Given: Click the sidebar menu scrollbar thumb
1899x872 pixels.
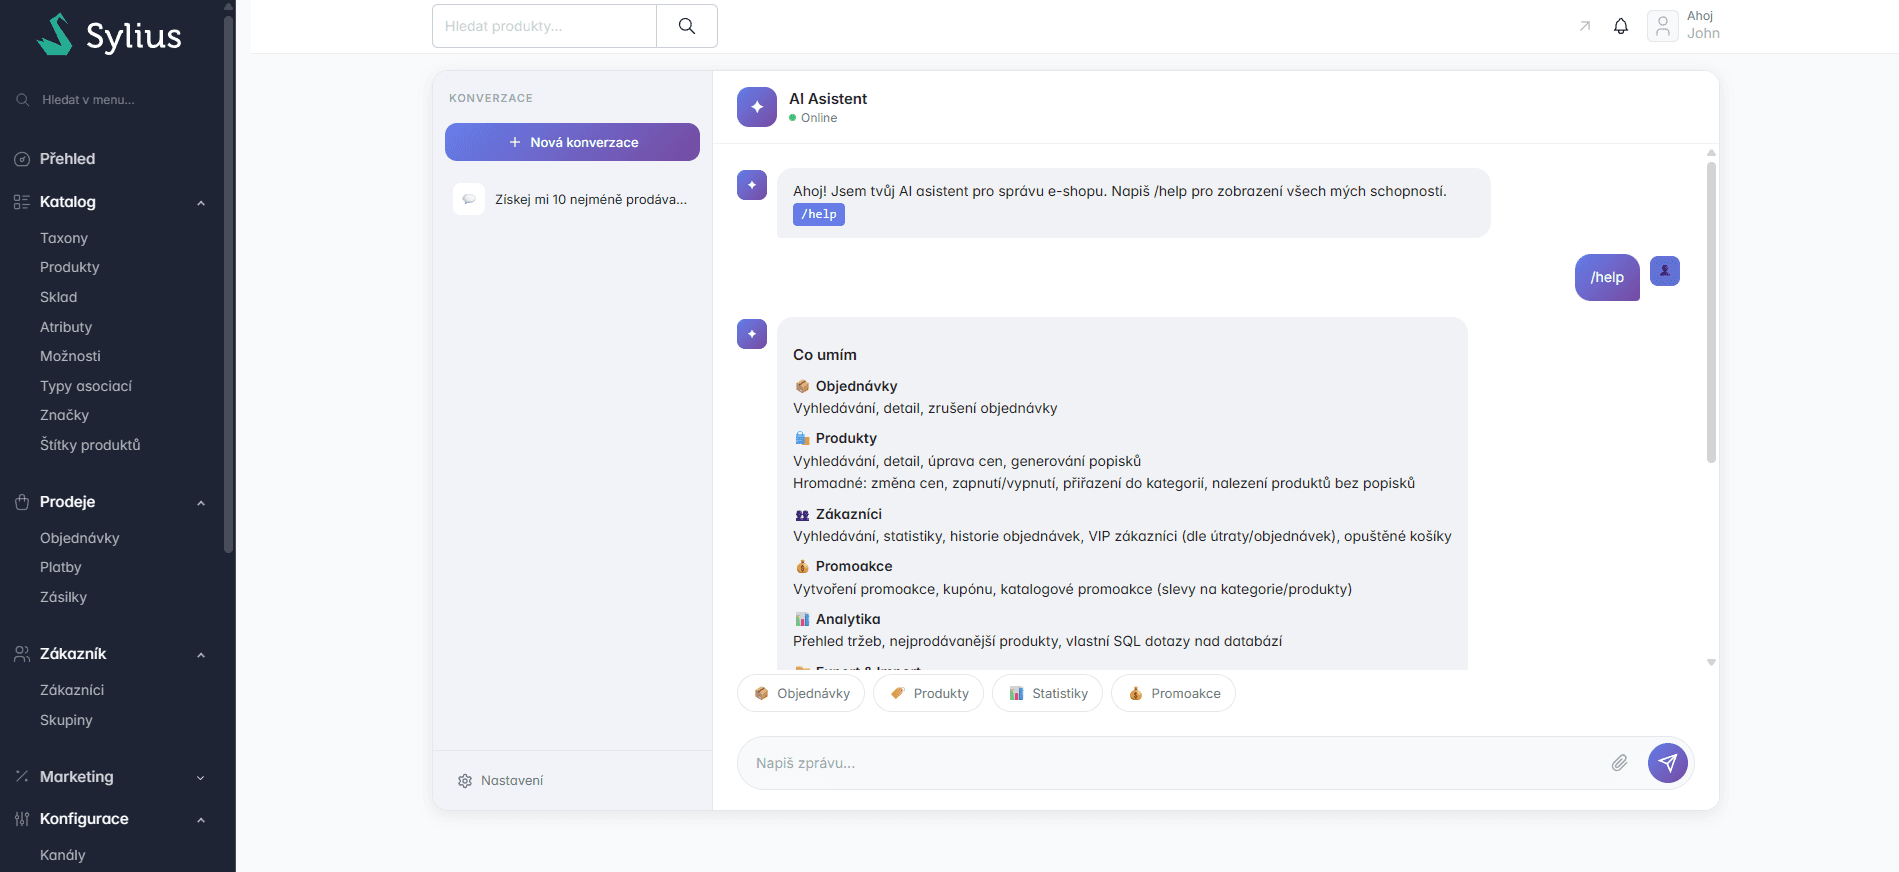Looking at the screenshot, I should (229, 283).
